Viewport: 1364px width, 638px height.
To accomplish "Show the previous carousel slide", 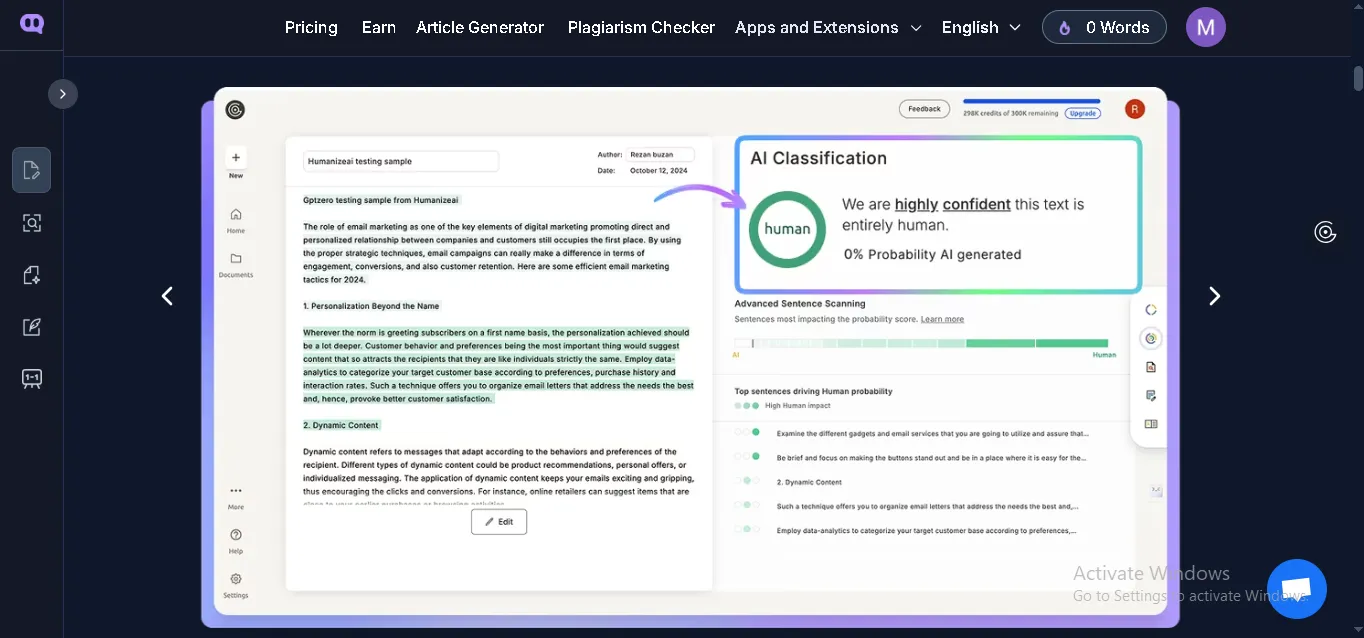I will [x=167, y=296].
